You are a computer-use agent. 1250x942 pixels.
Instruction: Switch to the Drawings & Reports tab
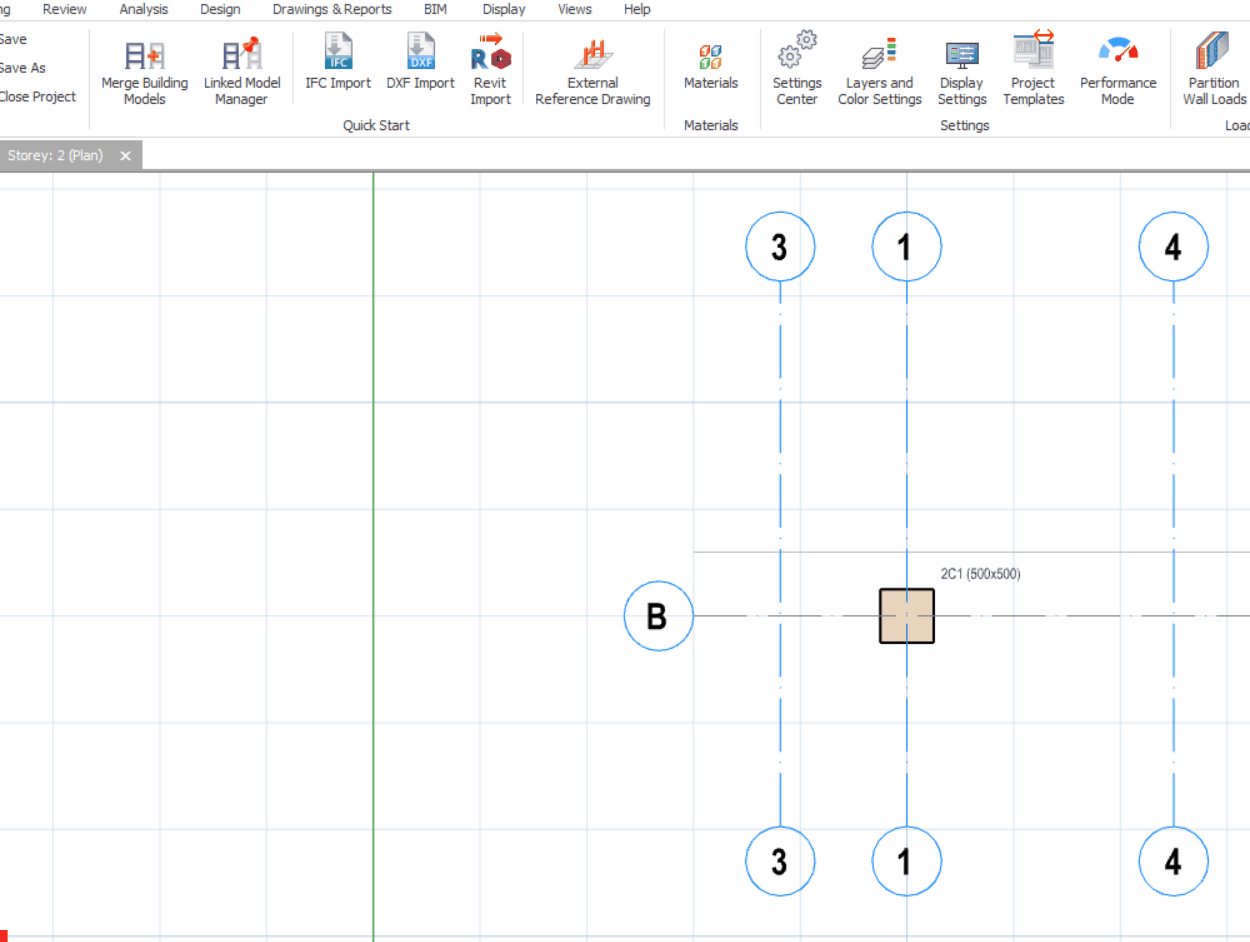point(332,9)
